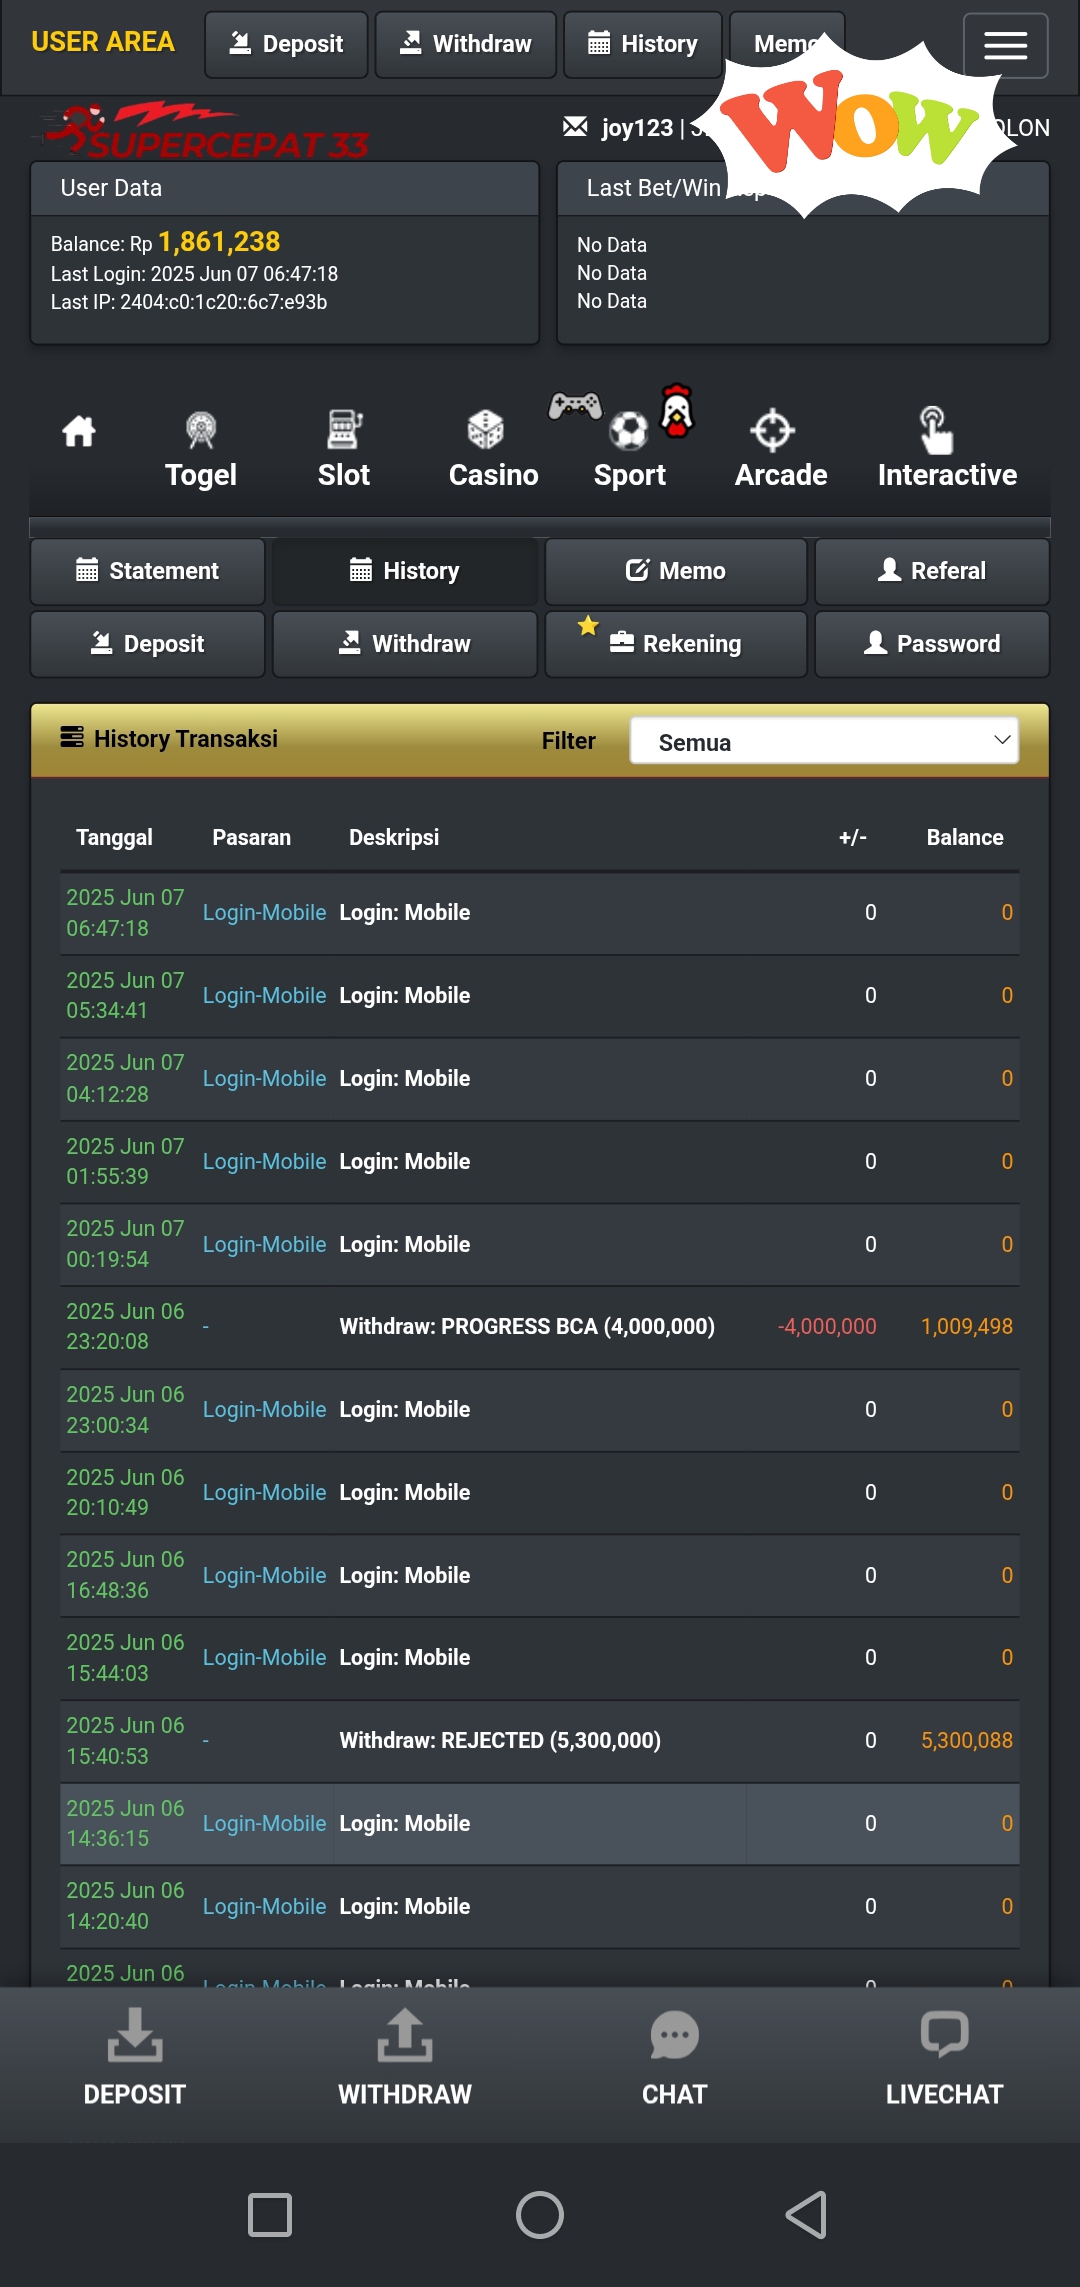
Task: Open the Referal tab
Action: (x=932, y=571)
